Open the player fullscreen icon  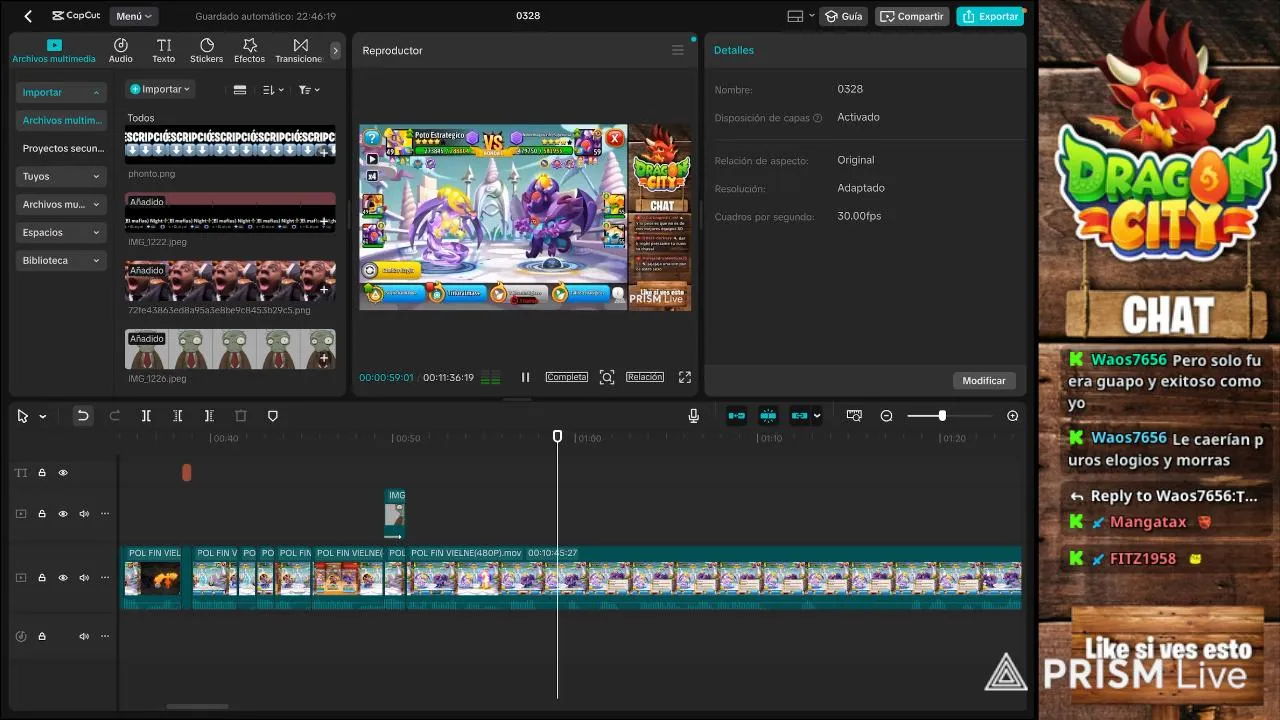pos(685,377)
